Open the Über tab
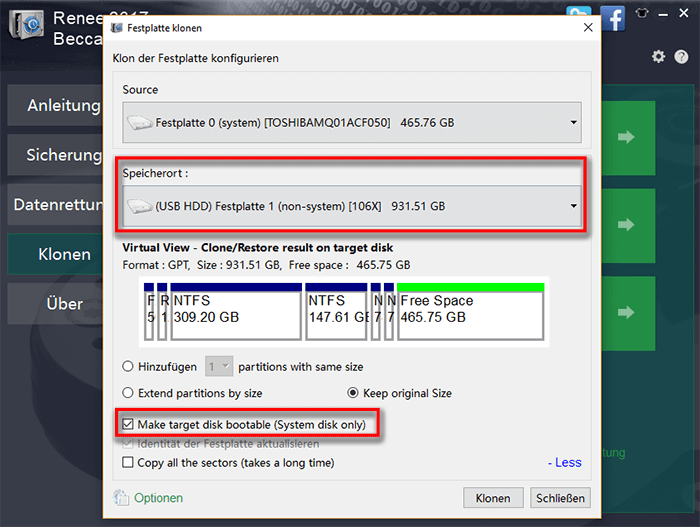700x527 pixels. [55, 304]
